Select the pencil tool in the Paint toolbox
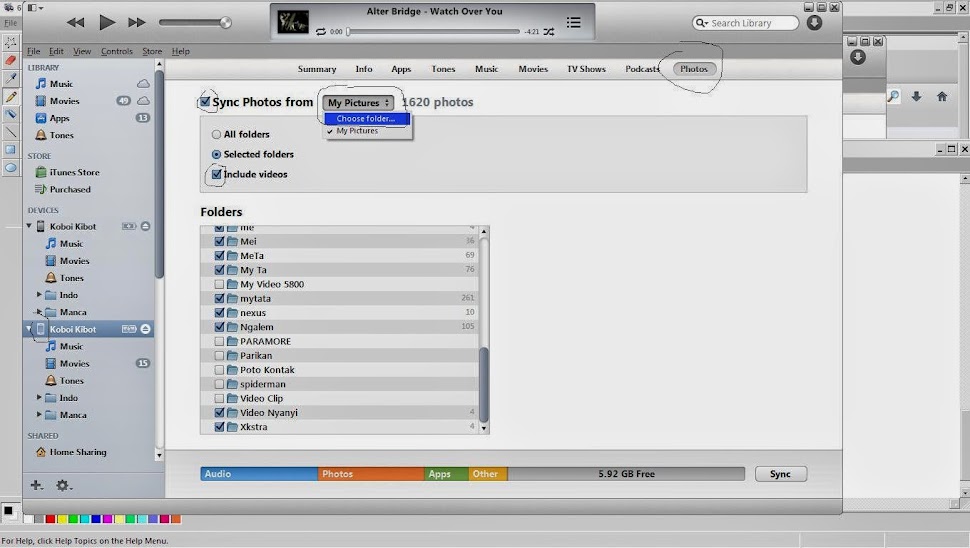The image size is (970, 548). (x=11, y=96)
